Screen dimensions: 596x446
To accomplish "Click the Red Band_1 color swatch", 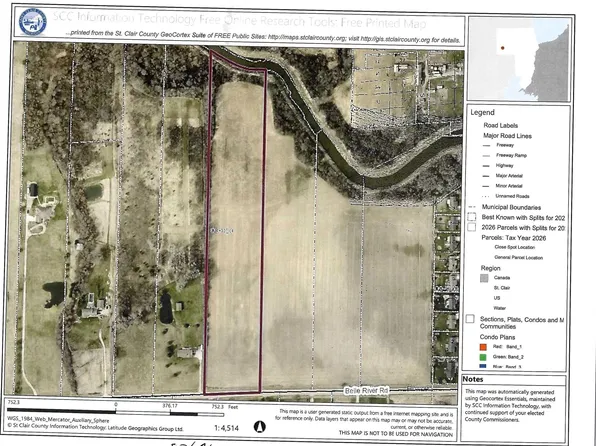I will 483,347.
